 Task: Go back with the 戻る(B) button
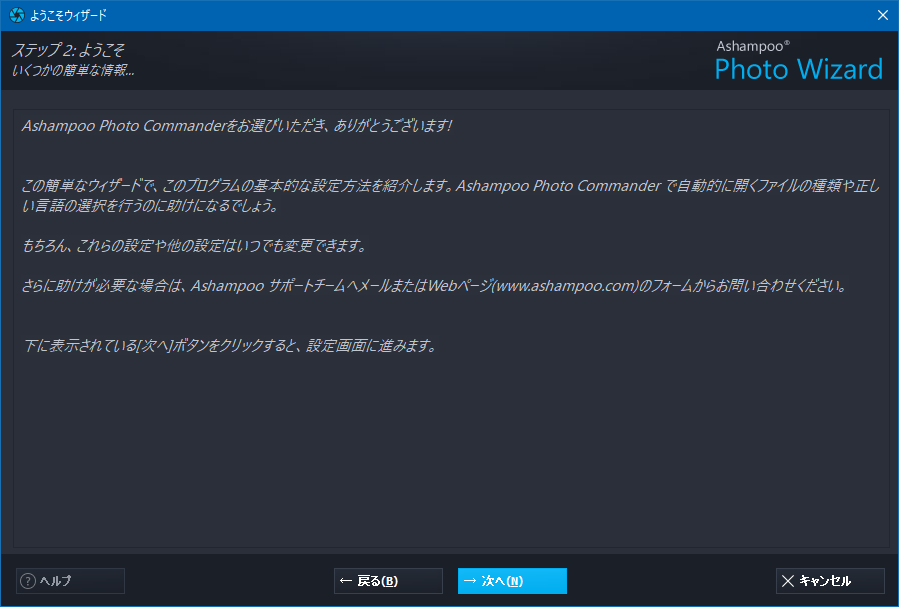click(x=388, y=581)
